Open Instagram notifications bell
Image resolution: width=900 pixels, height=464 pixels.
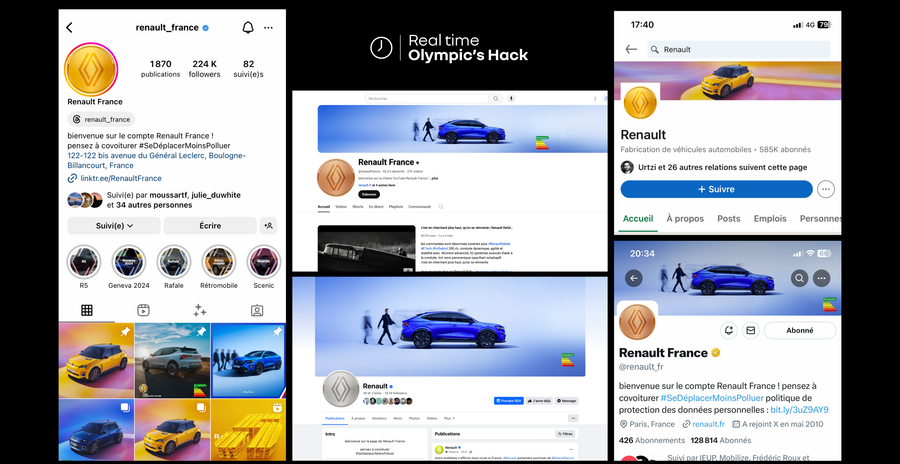(x=247, y=27)
